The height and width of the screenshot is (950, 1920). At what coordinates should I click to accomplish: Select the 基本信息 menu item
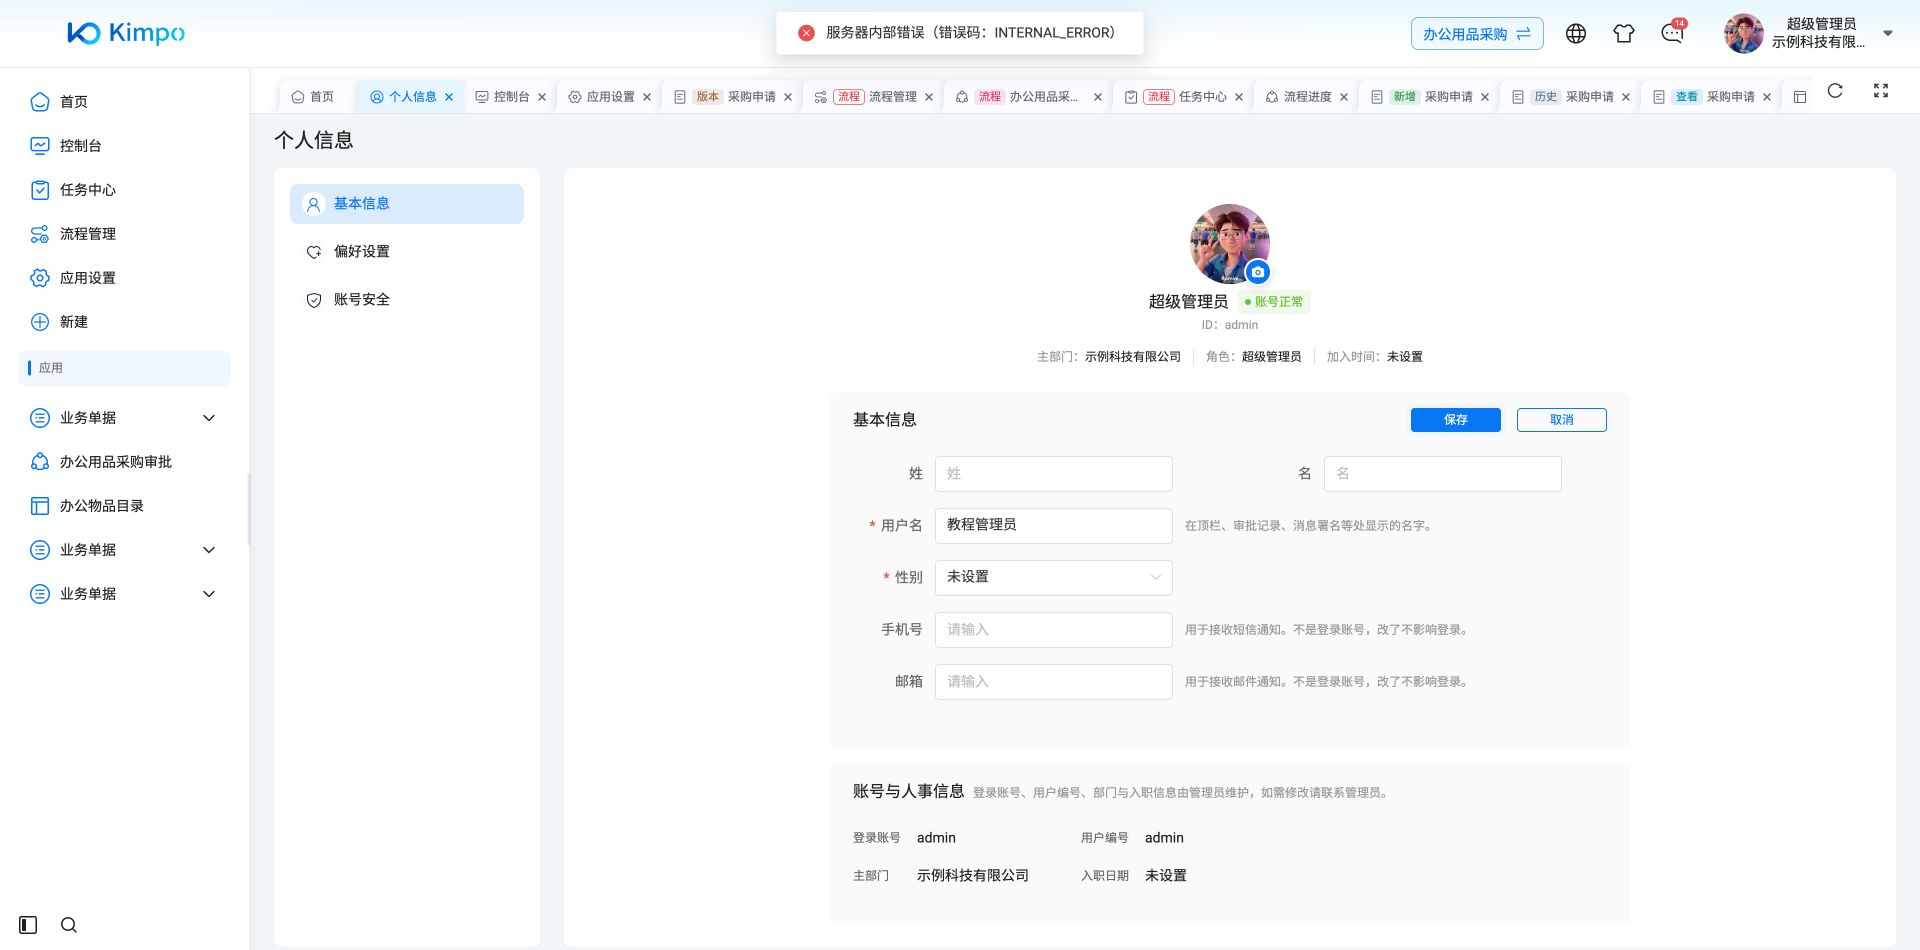coord(407,204)
